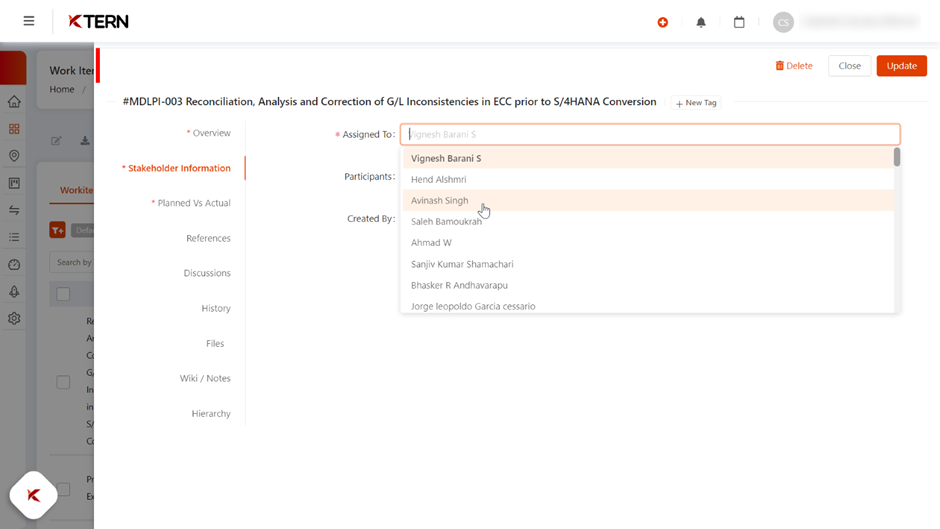Open the Files section
This screenshot has width=940, height=529.
point(215,344)
